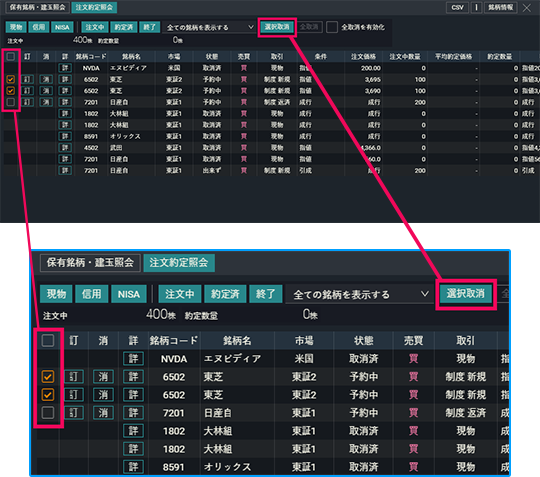Click 選択取消 button in enlarged view
The image size is (540, 477).
coord(466,294)
